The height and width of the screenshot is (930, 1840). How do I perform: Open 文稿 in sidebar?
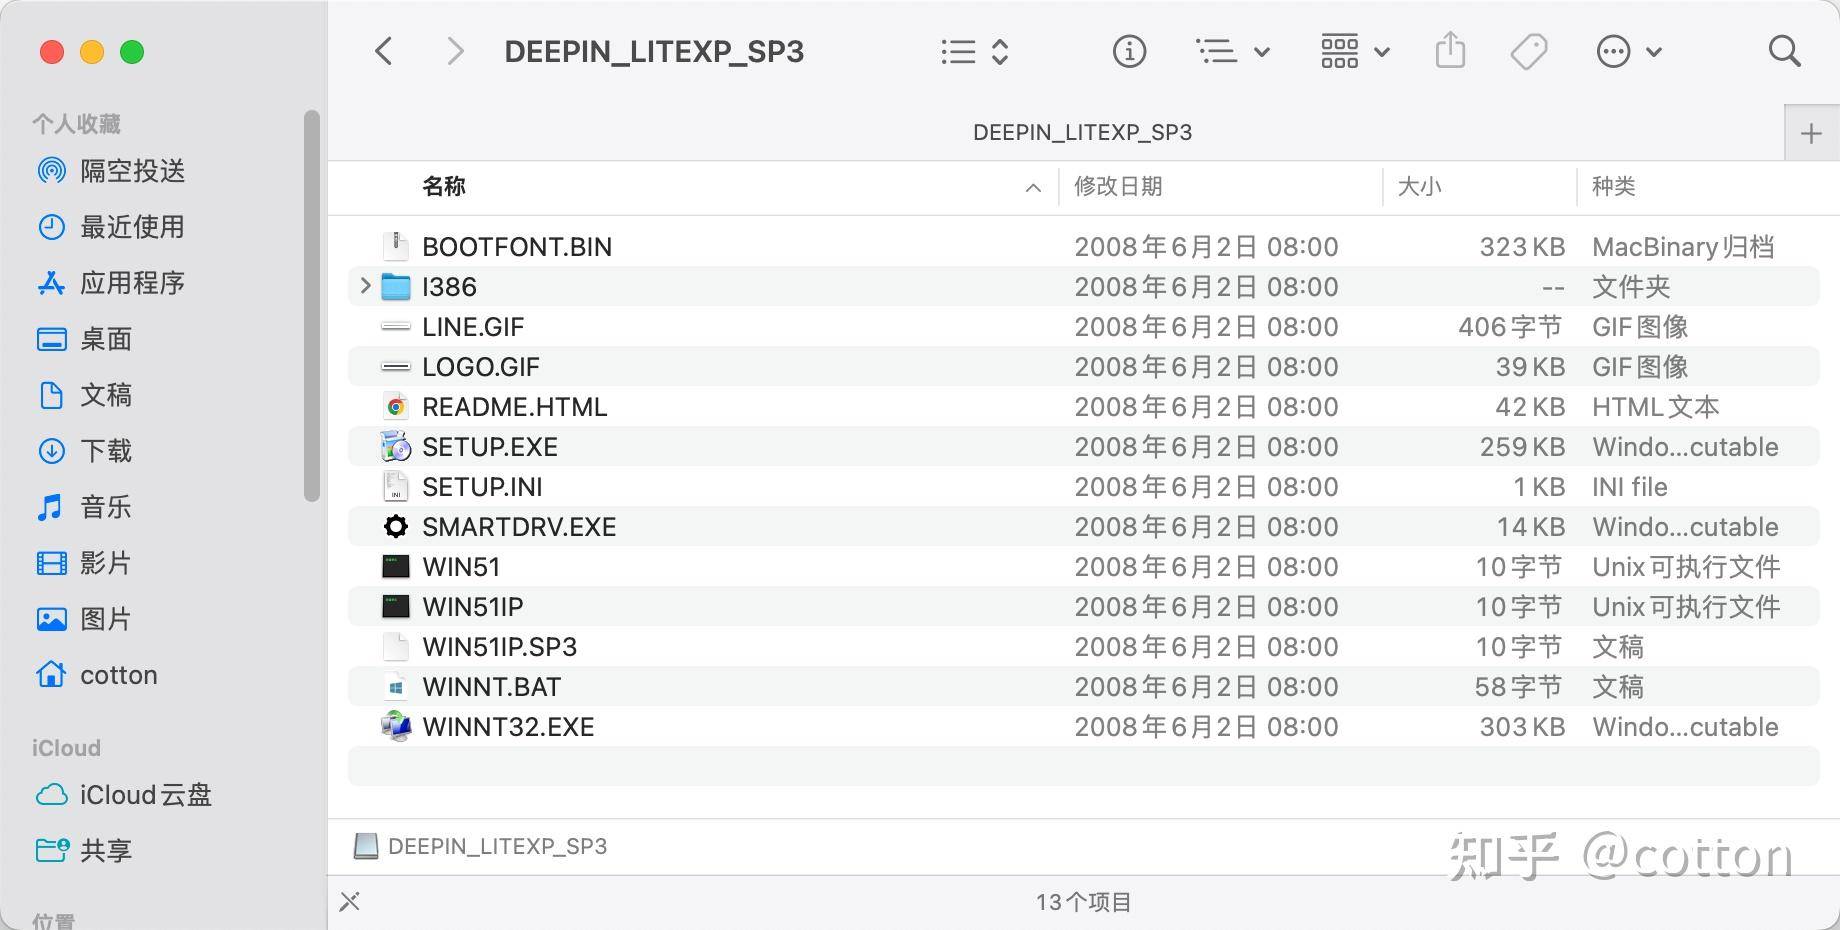point(85,395)
